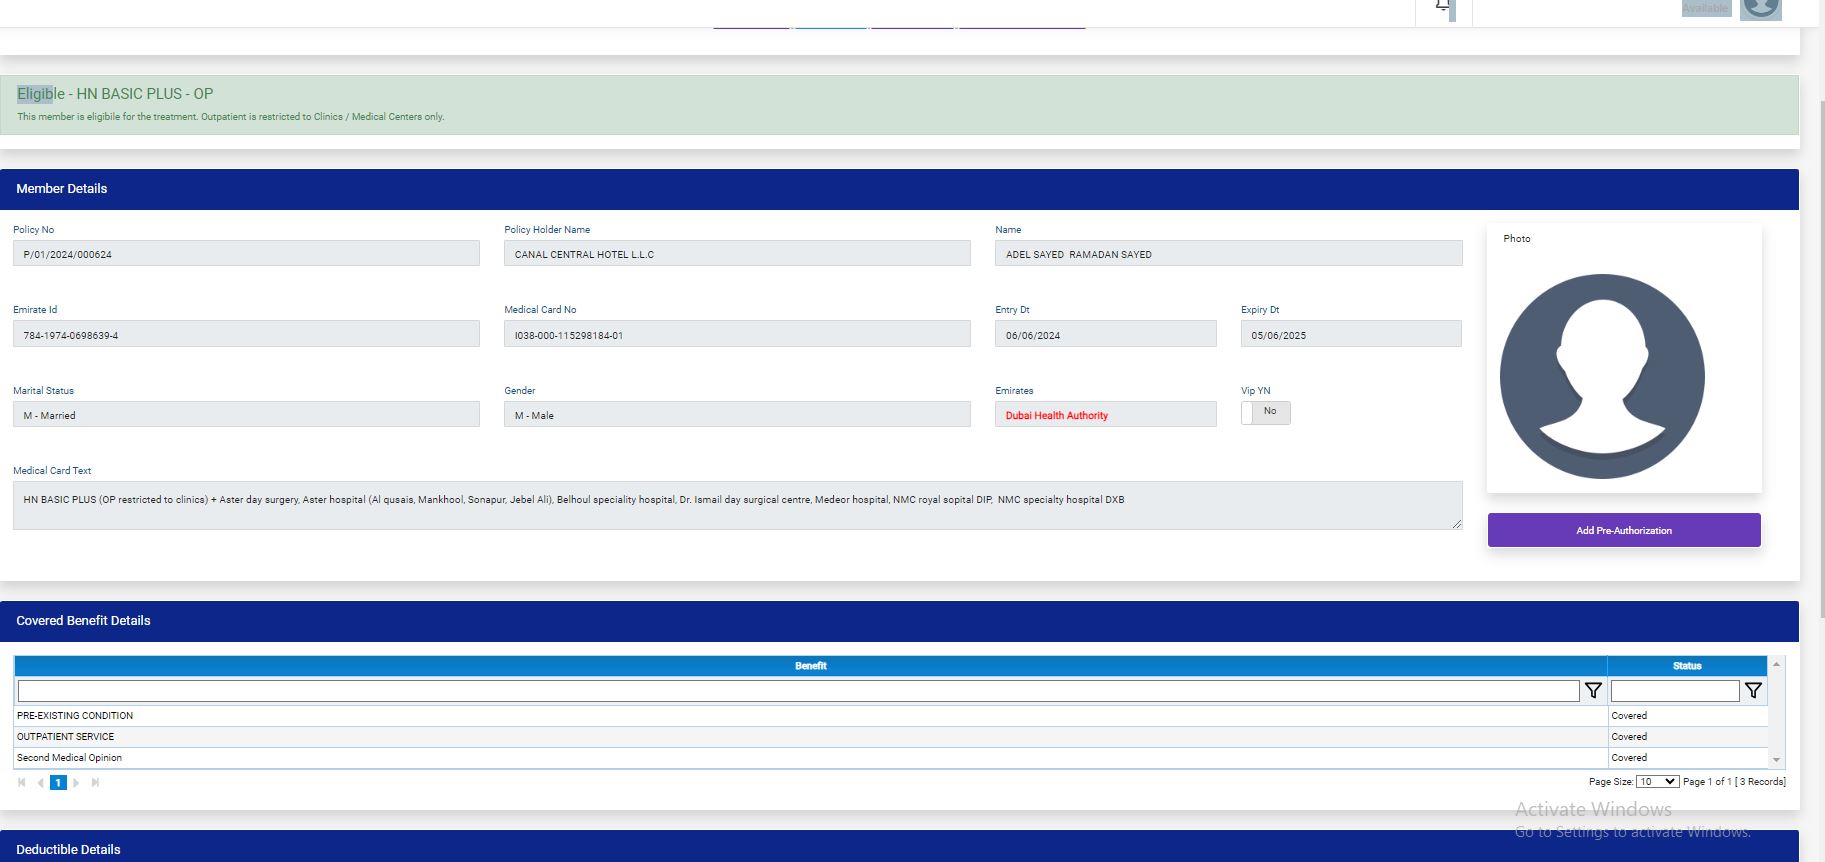1825x862 pixels.
Task: Sort by the Benefit column header
Action: click(810, 666)
